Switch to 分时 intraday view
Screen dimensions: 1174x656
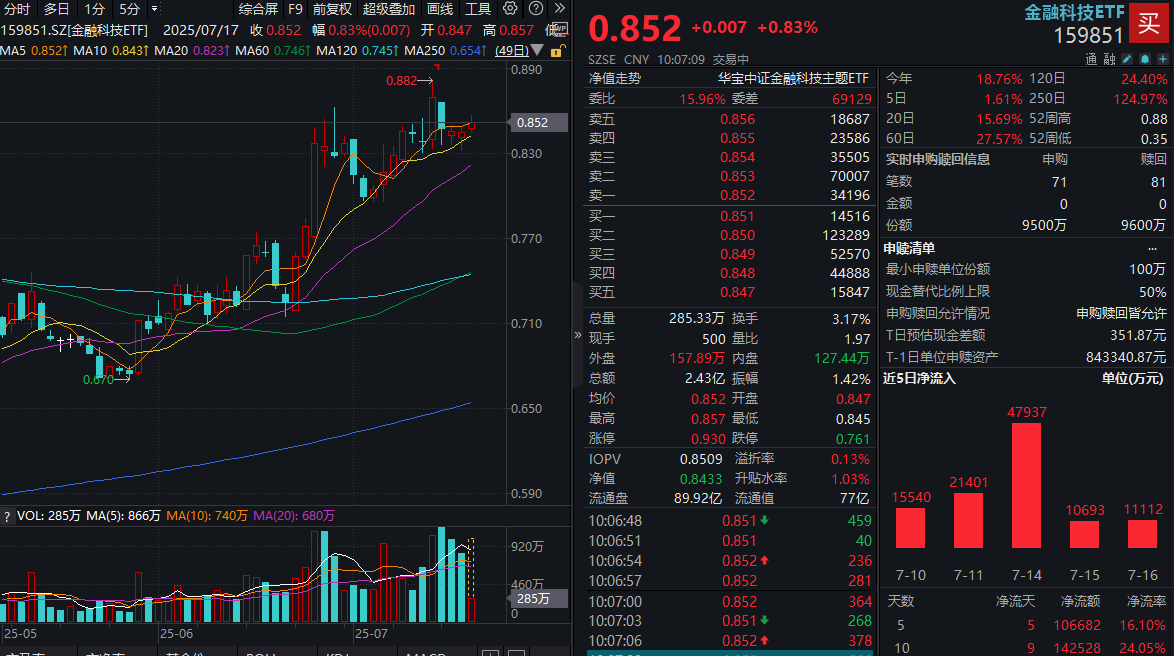(x=17, y=9)
